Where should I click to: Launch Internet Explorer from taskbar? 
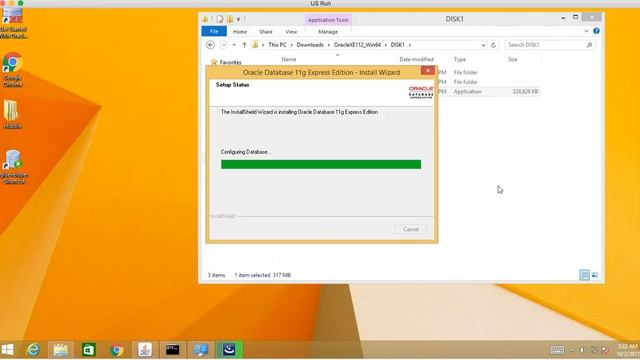point(33,350)
